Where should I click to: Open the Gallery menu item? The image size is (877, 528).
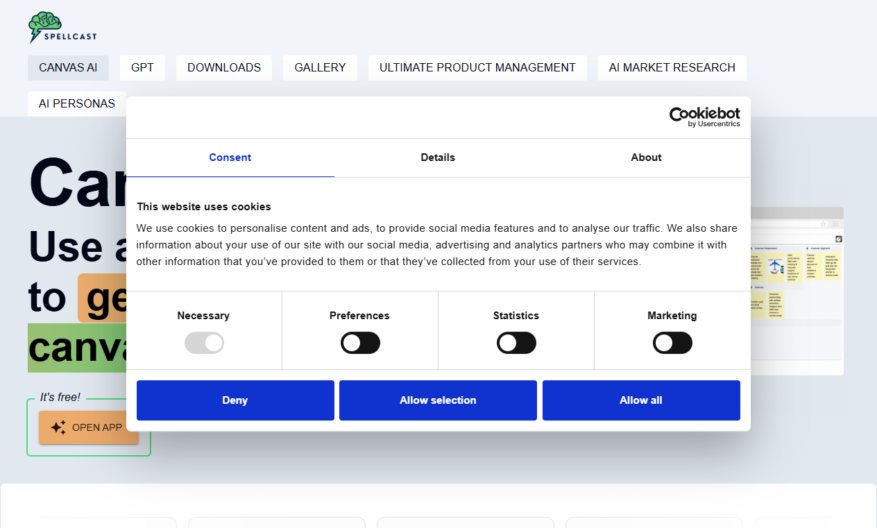320,68
